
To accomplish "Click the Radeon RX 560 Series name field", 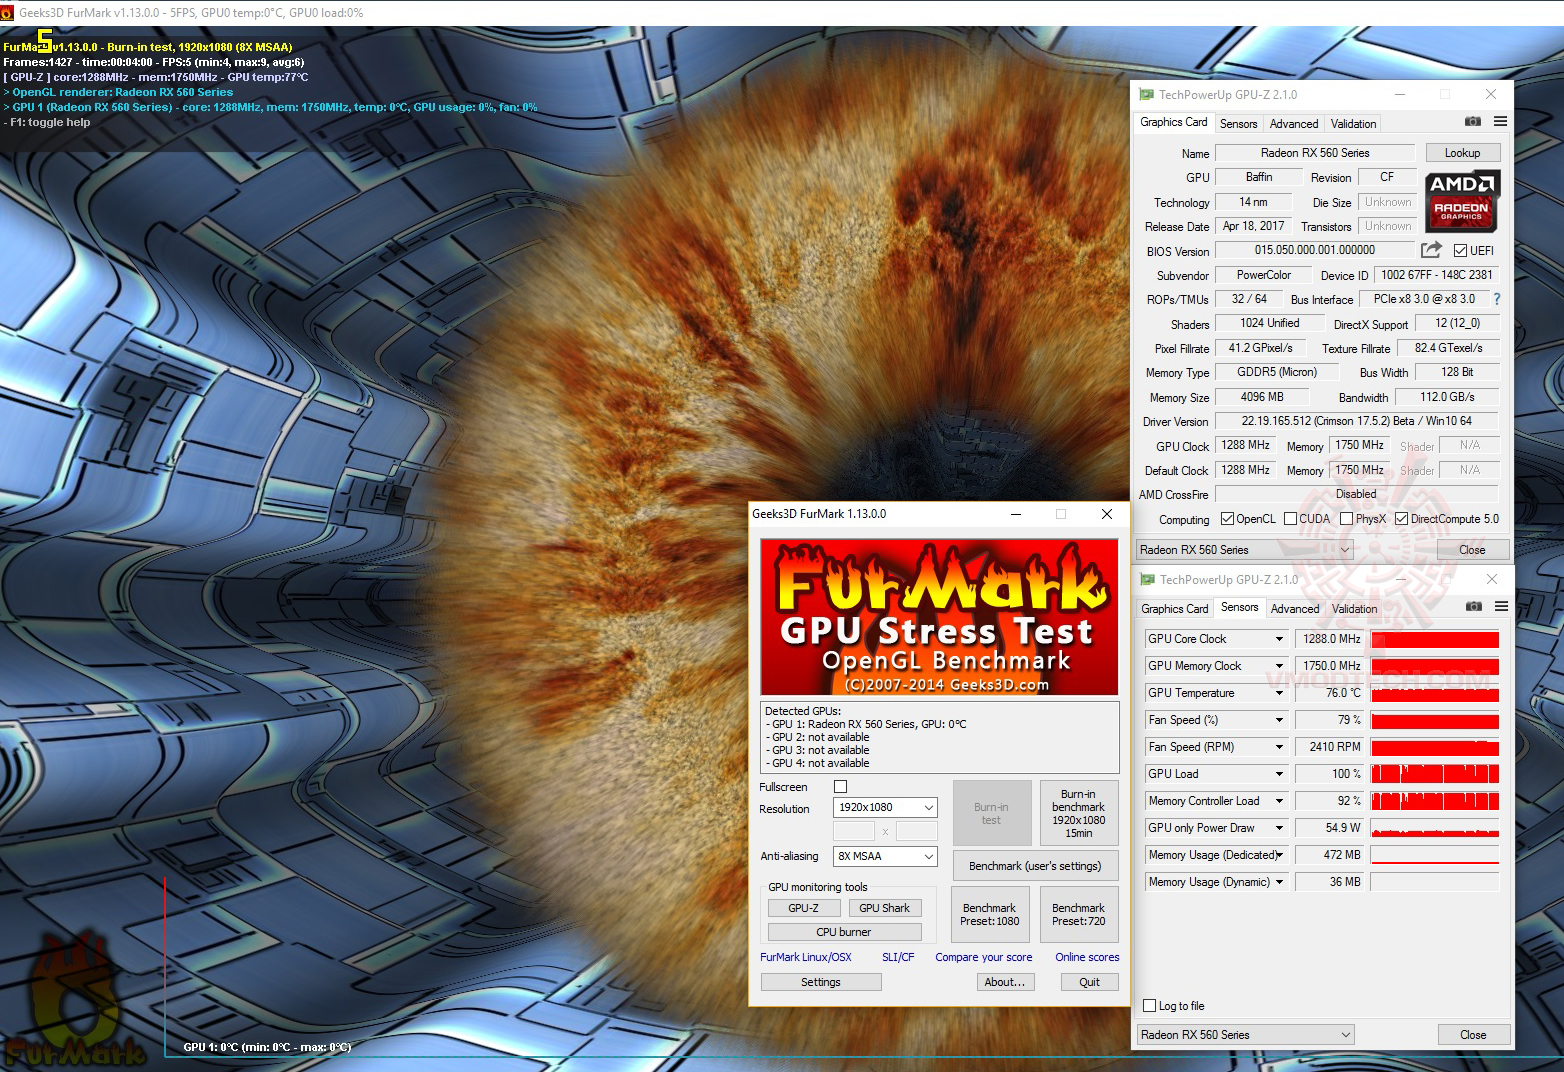I will pyautogui.click(x=1315, y=153).
